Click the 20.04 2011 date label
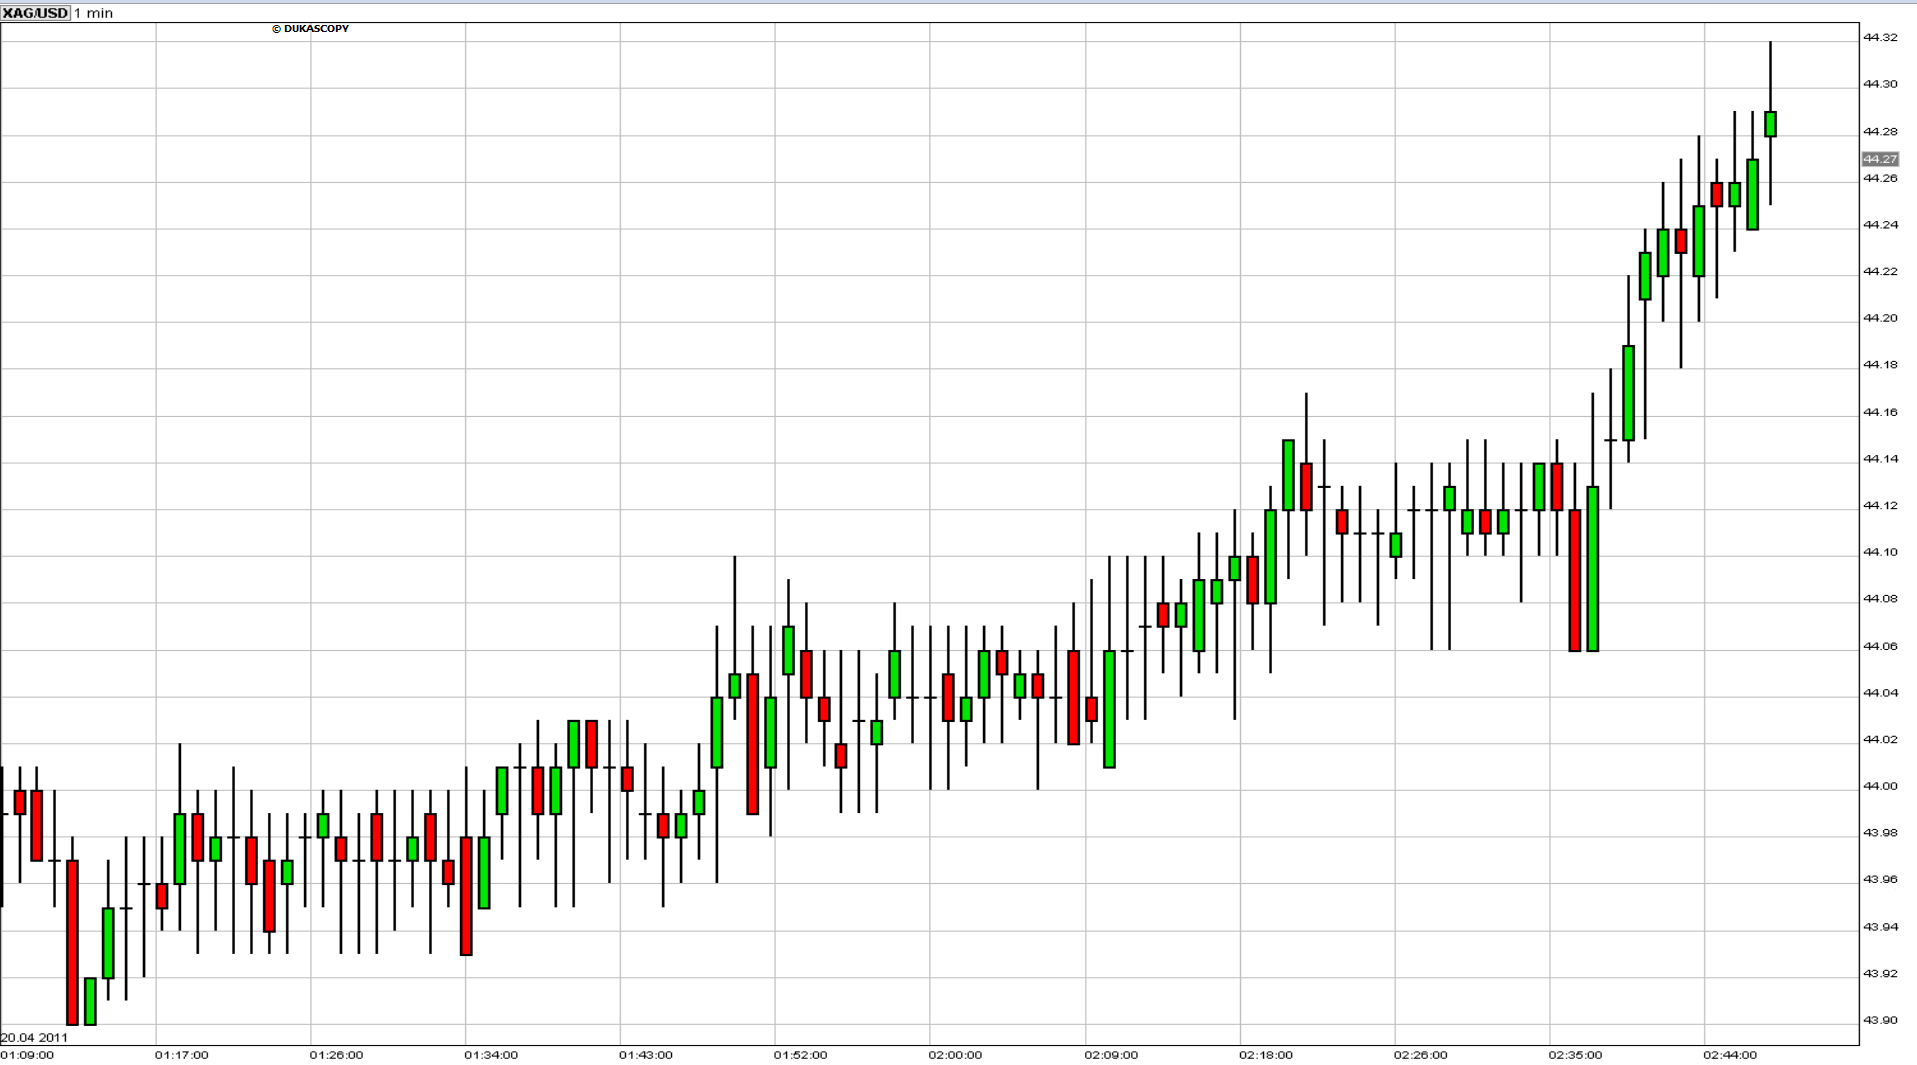Viewport: 1917px width, 1065px height. 35,1037
